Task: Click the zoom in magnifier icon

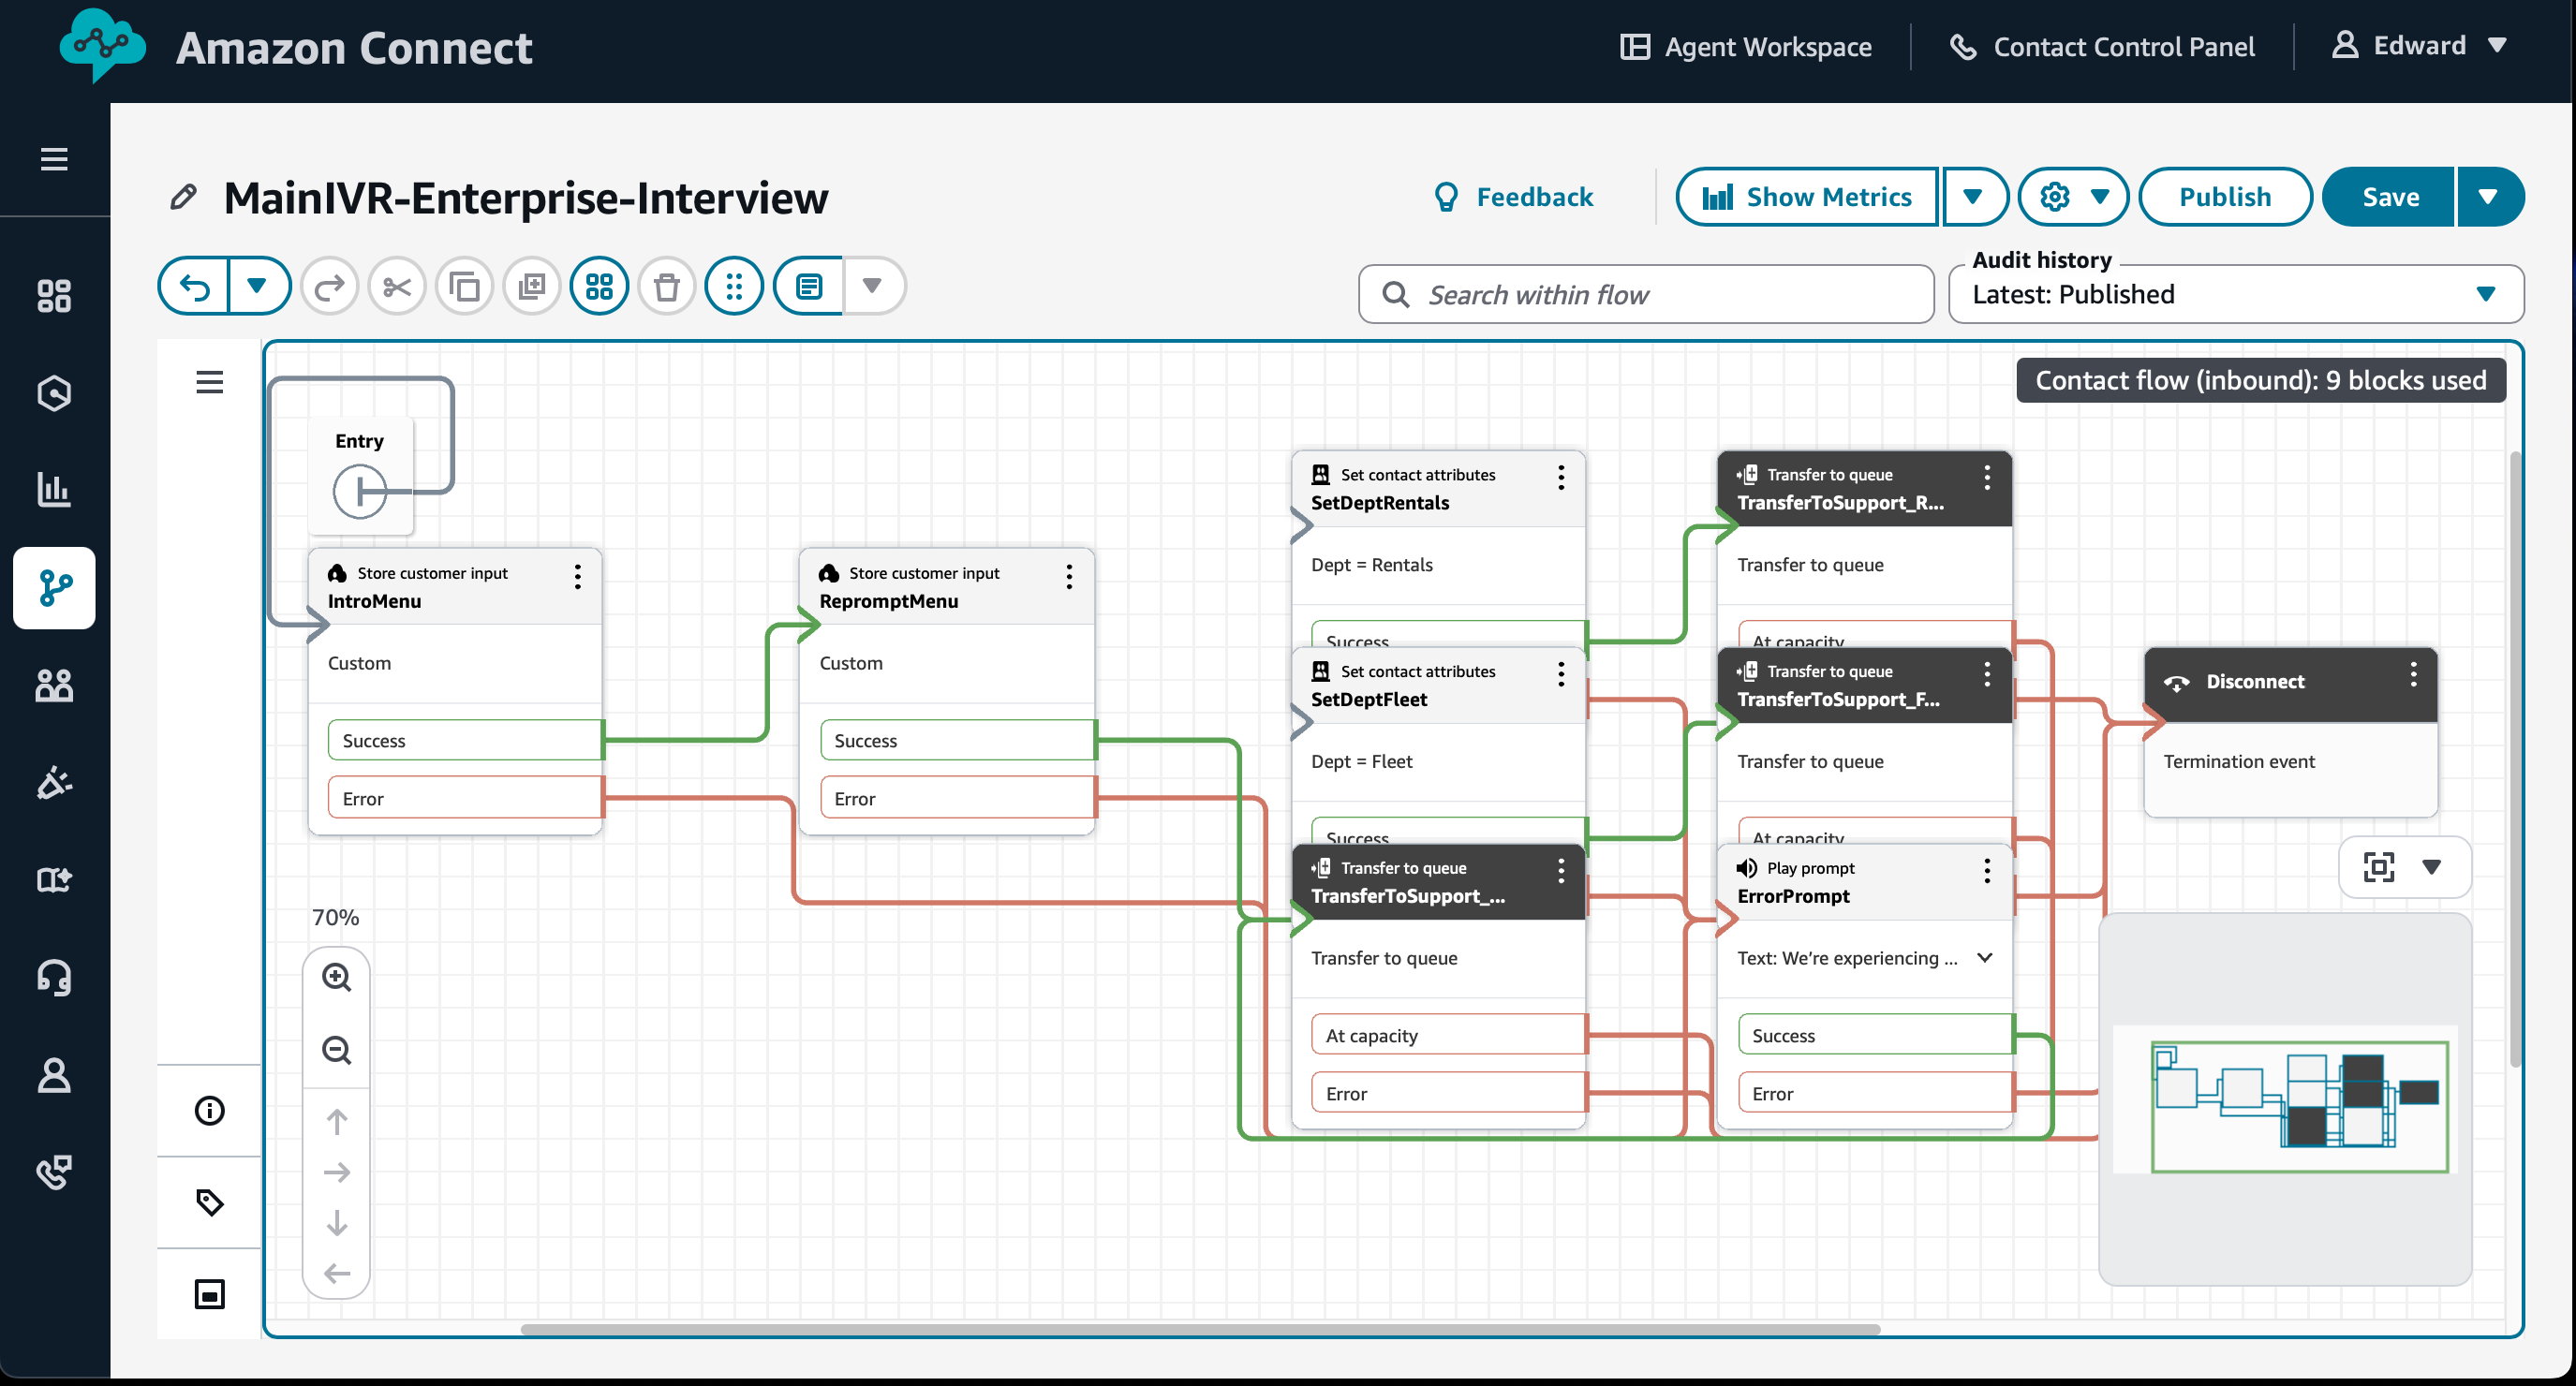Action: [x=336, y=977]
